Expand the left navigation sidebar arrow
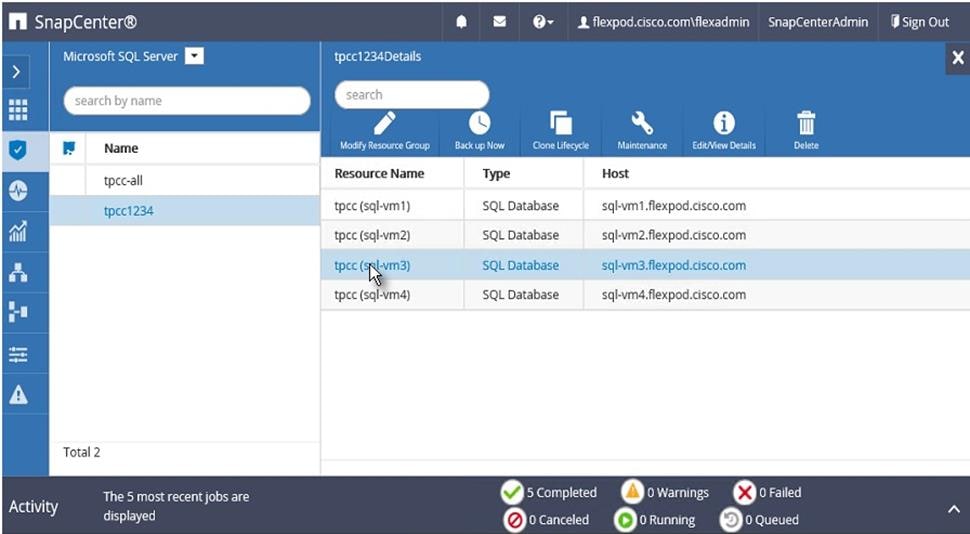The image size is (970, 534). coord(17,72)
